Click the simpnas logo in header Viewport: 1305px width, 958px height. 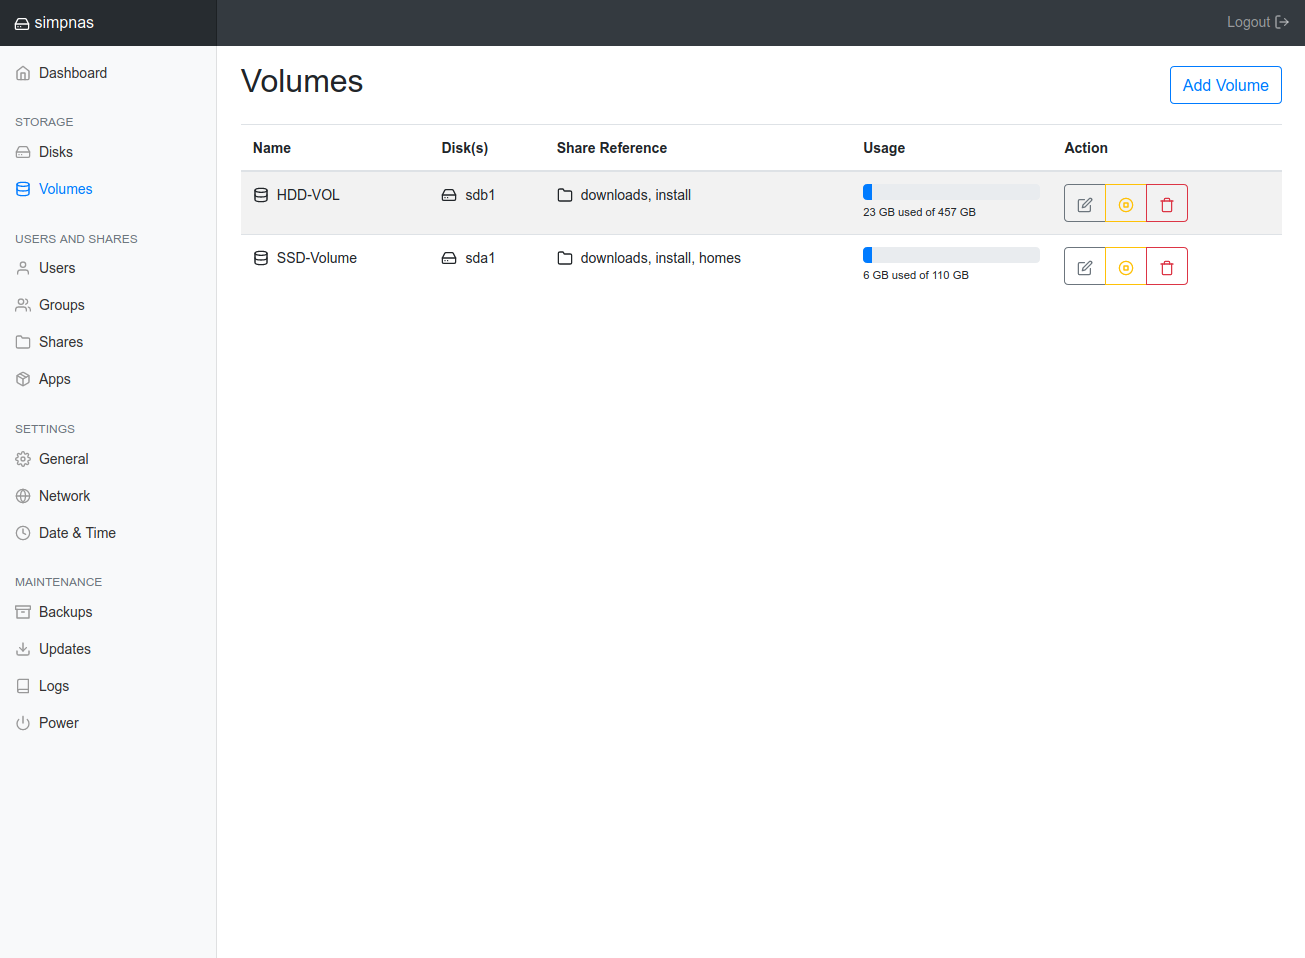click(x=55, y=23)
